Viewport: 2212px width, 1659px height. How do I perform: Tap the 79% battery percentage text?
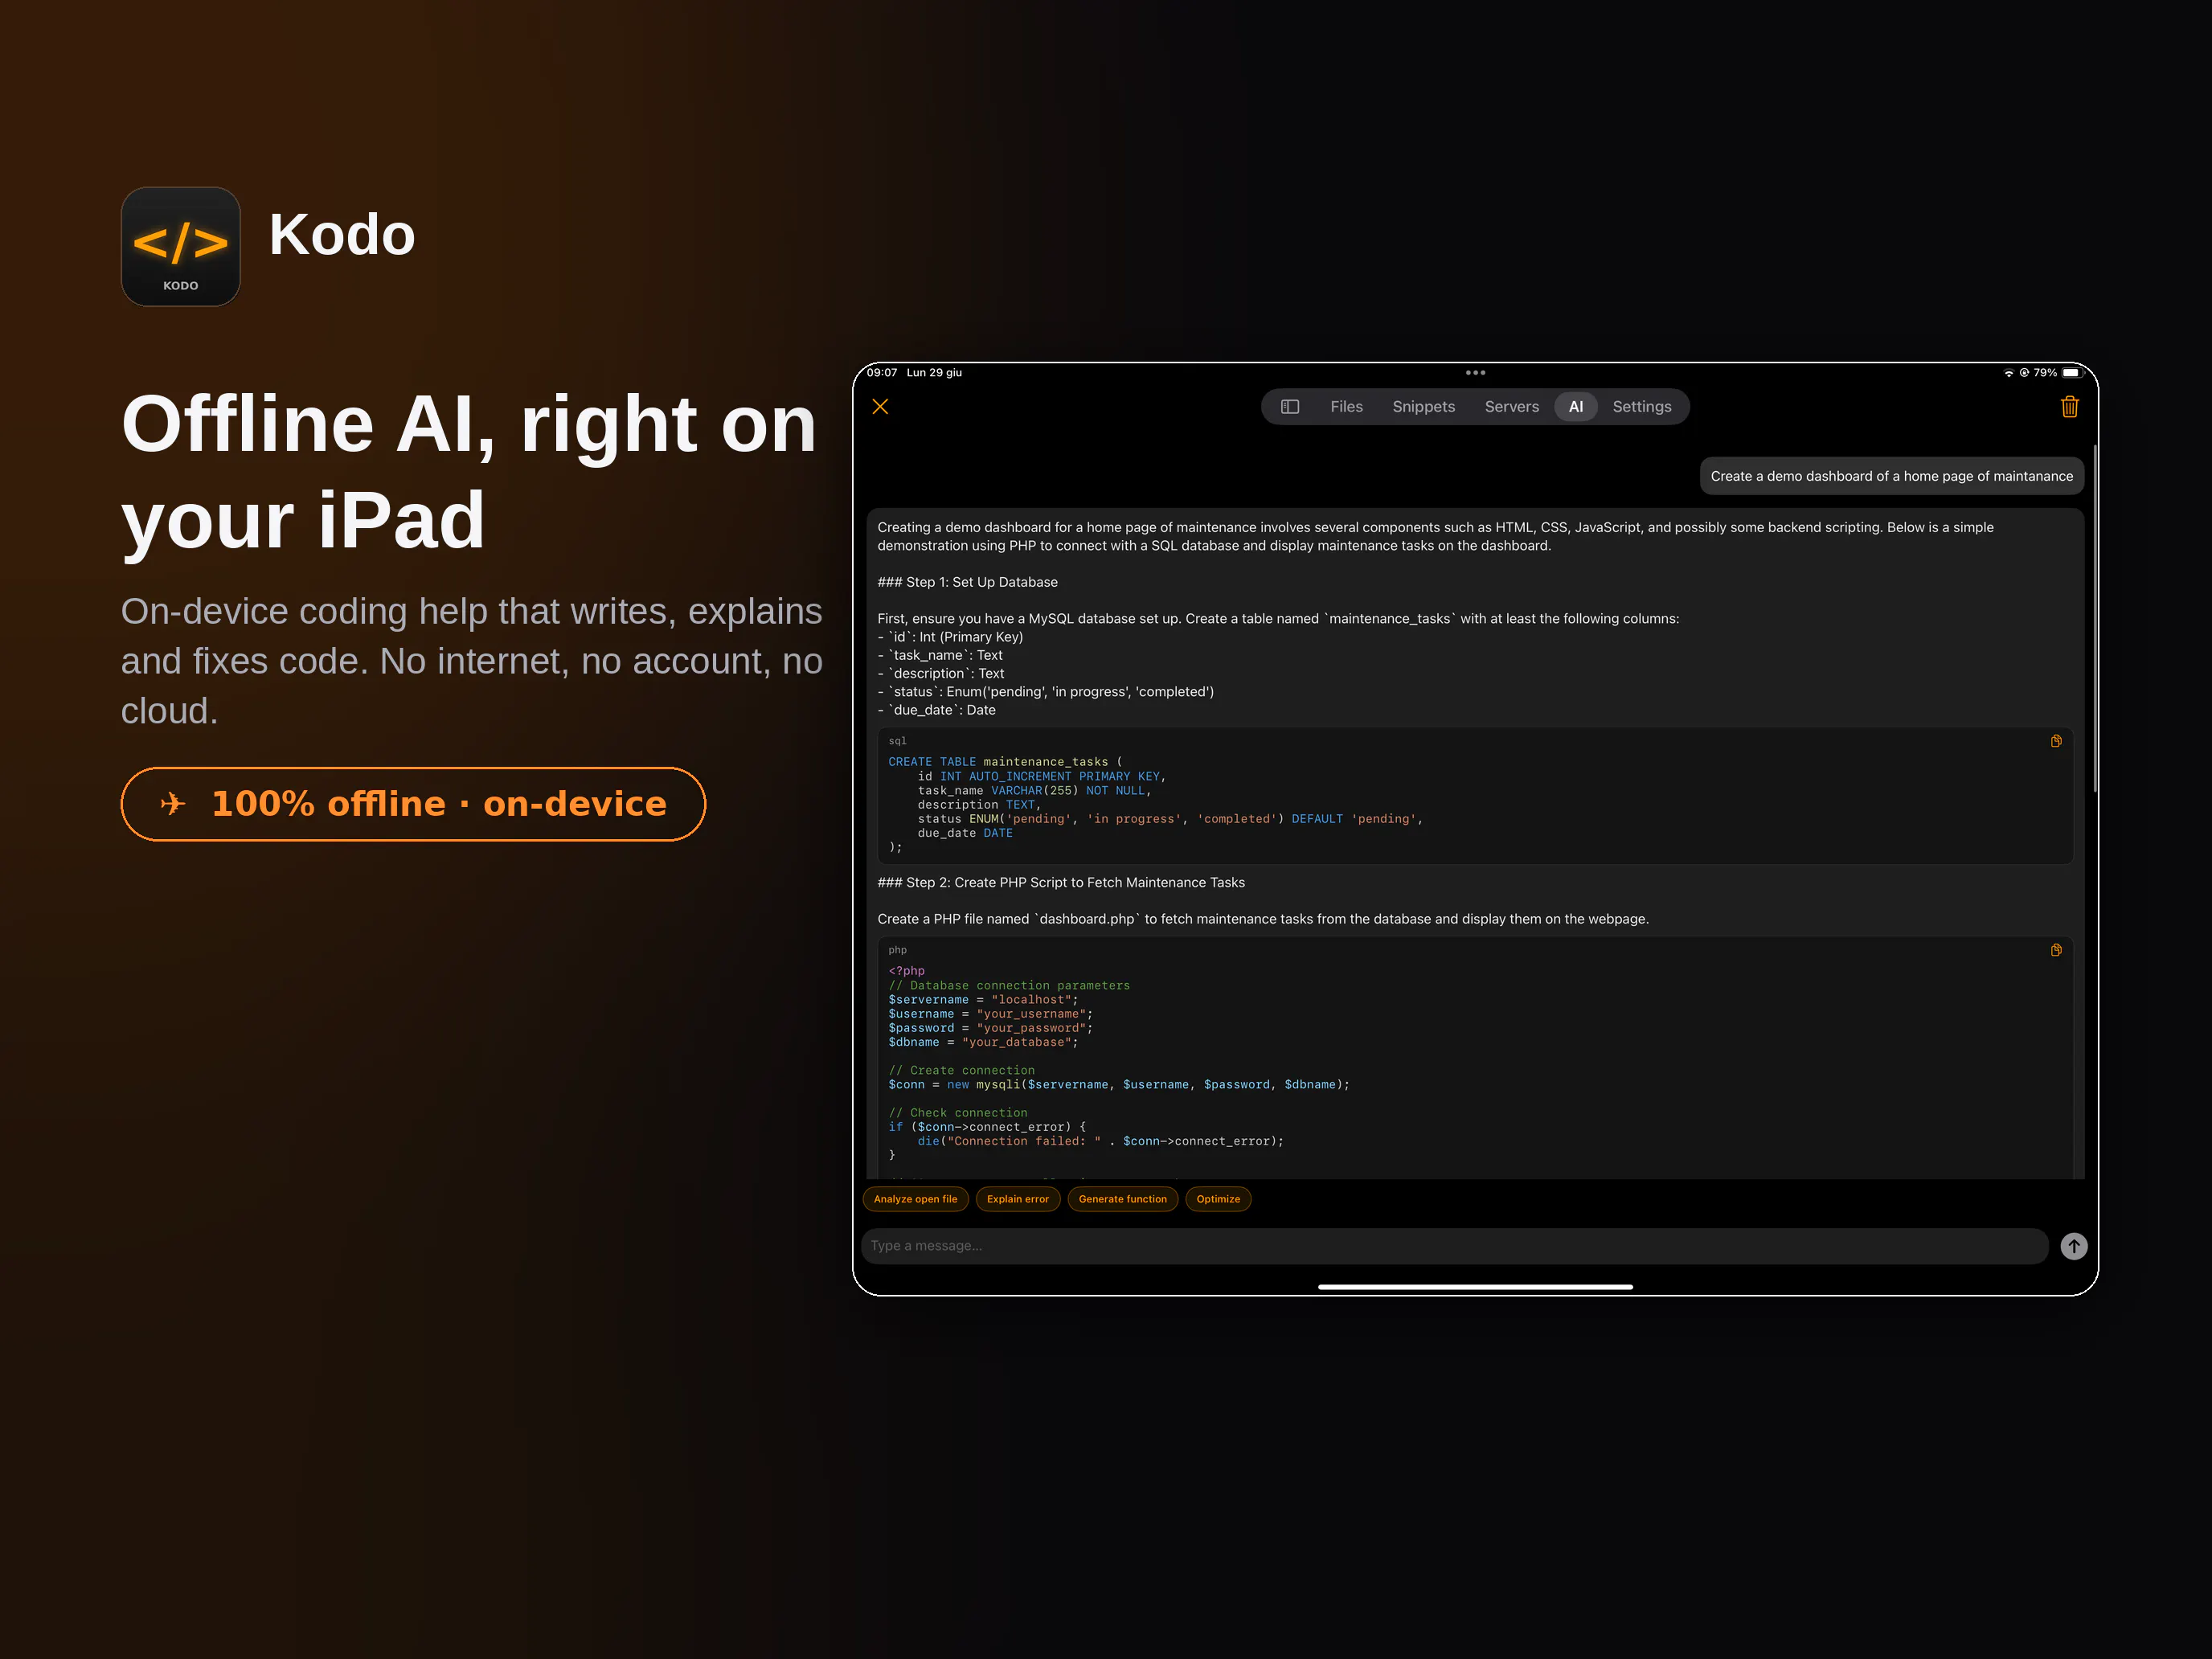[x=2045, y=373]
